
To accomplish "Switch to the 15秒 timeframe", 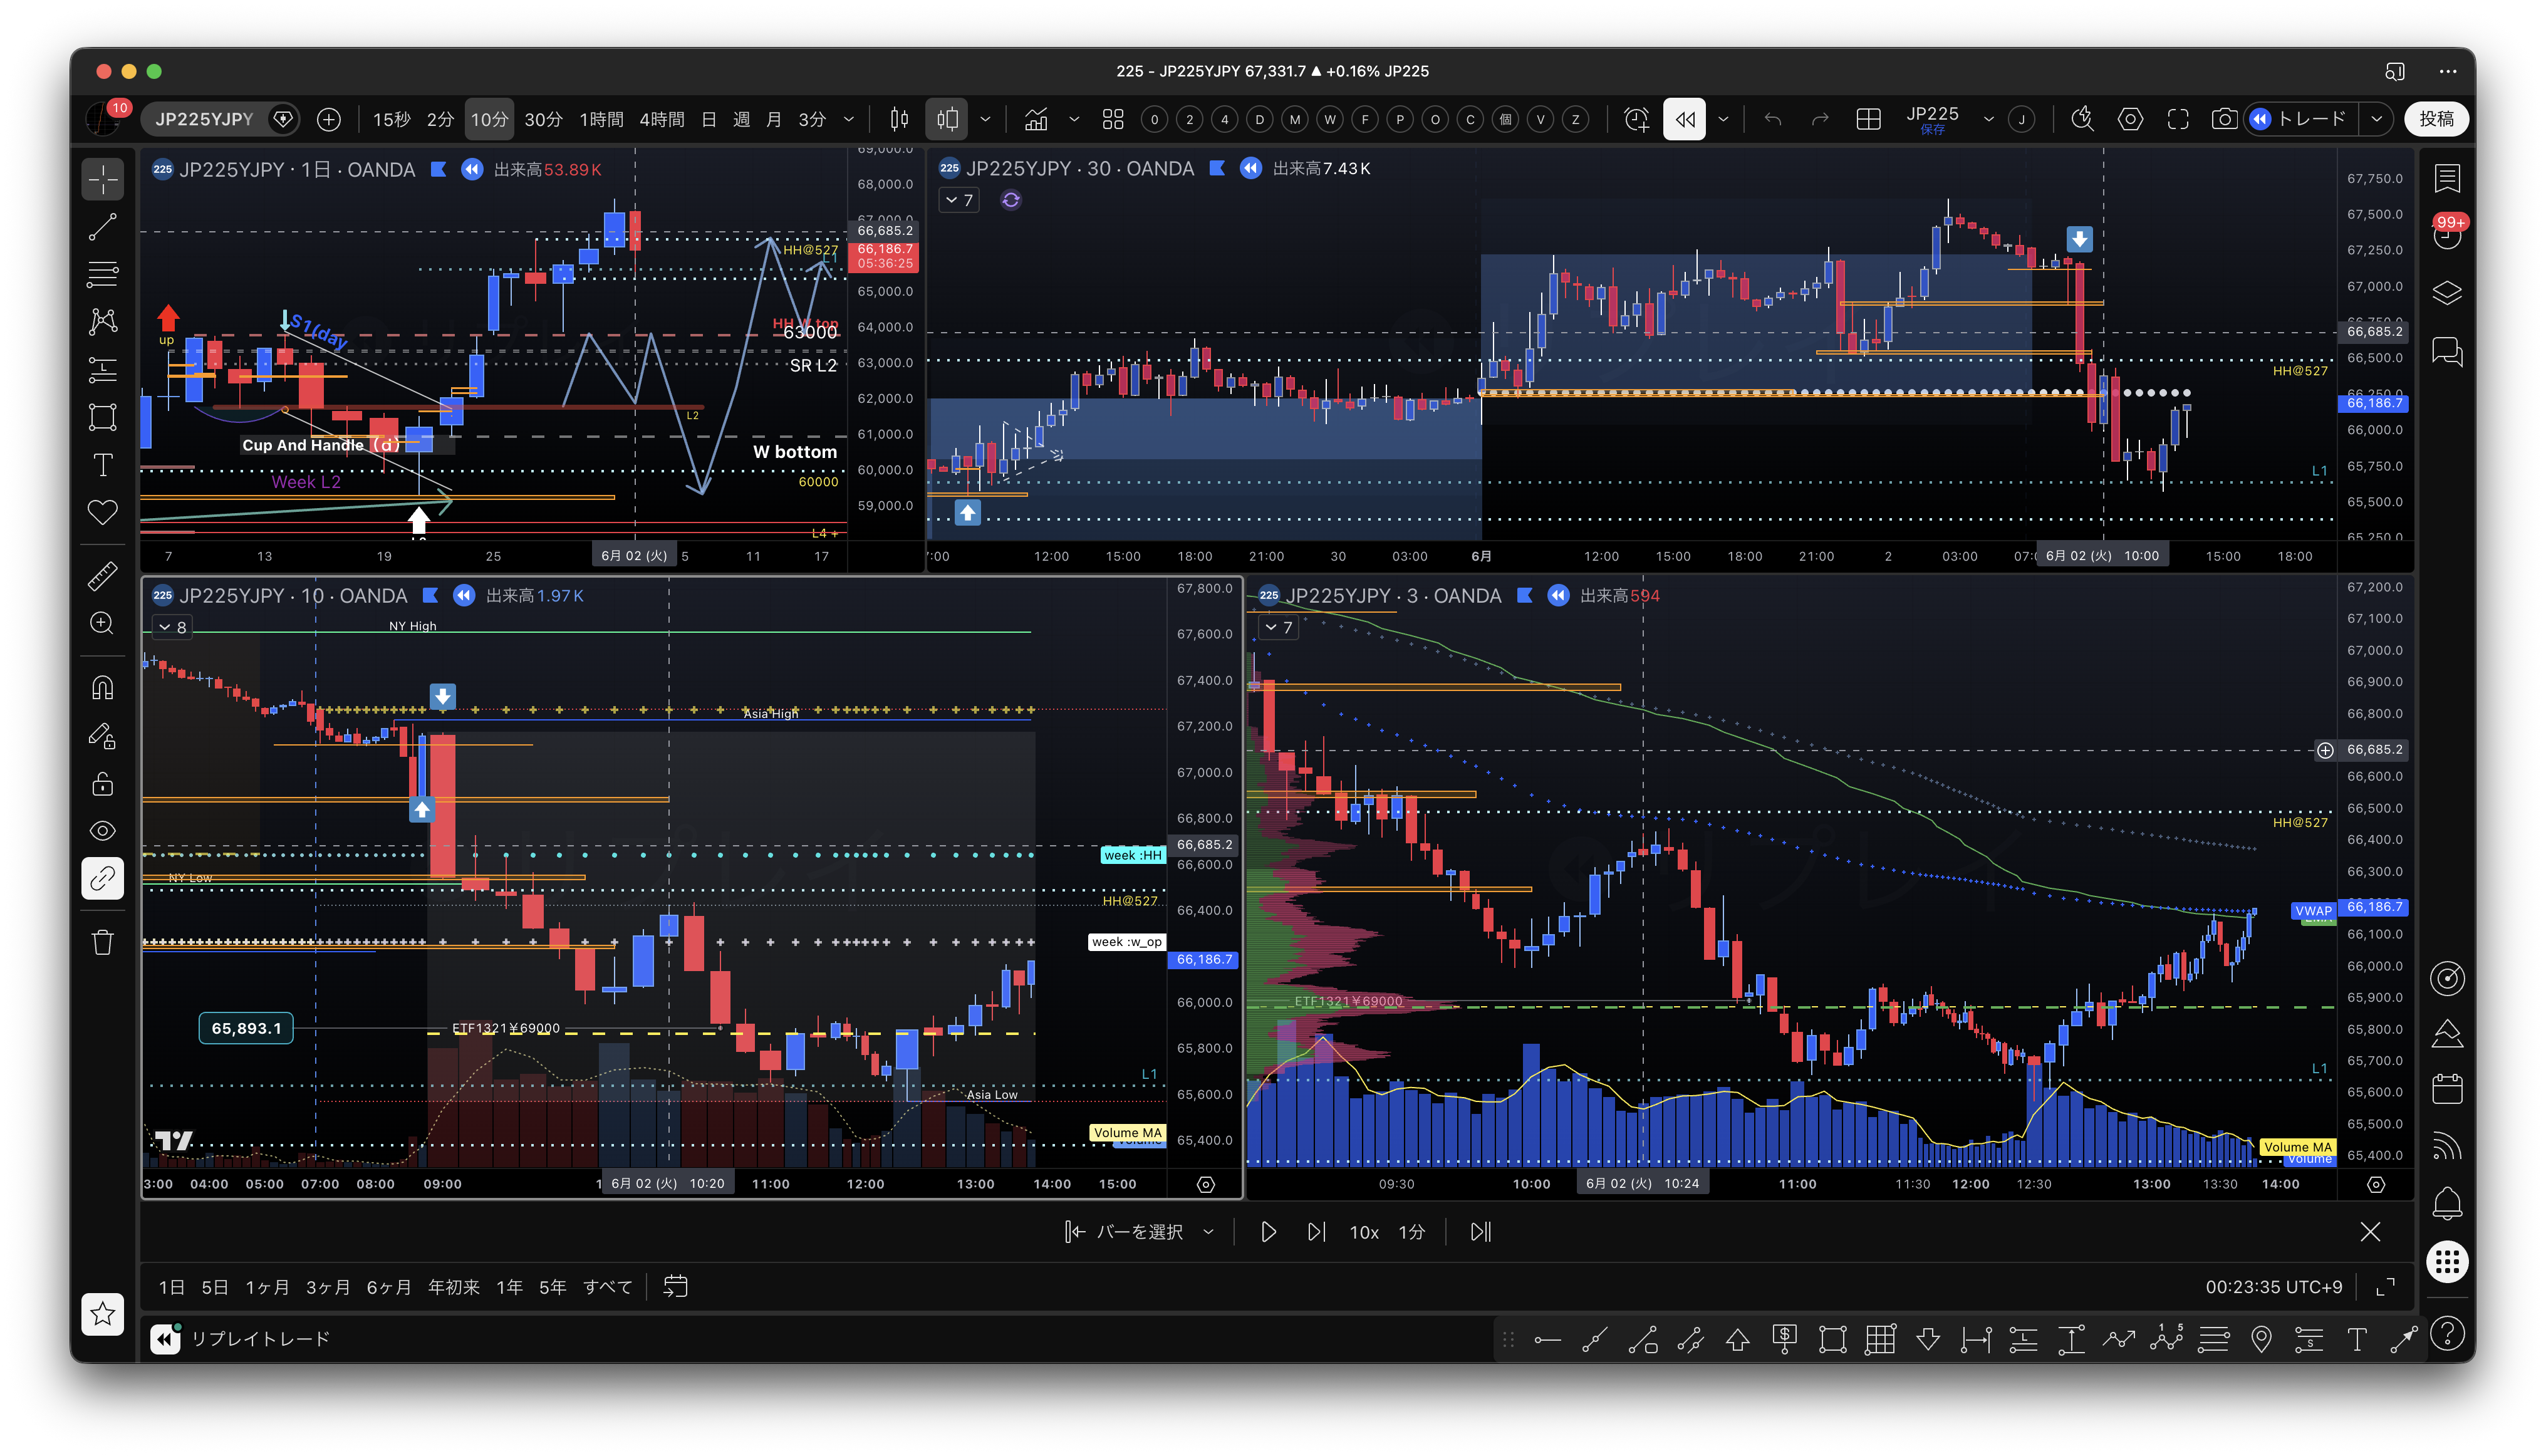I will pos(391,119).
